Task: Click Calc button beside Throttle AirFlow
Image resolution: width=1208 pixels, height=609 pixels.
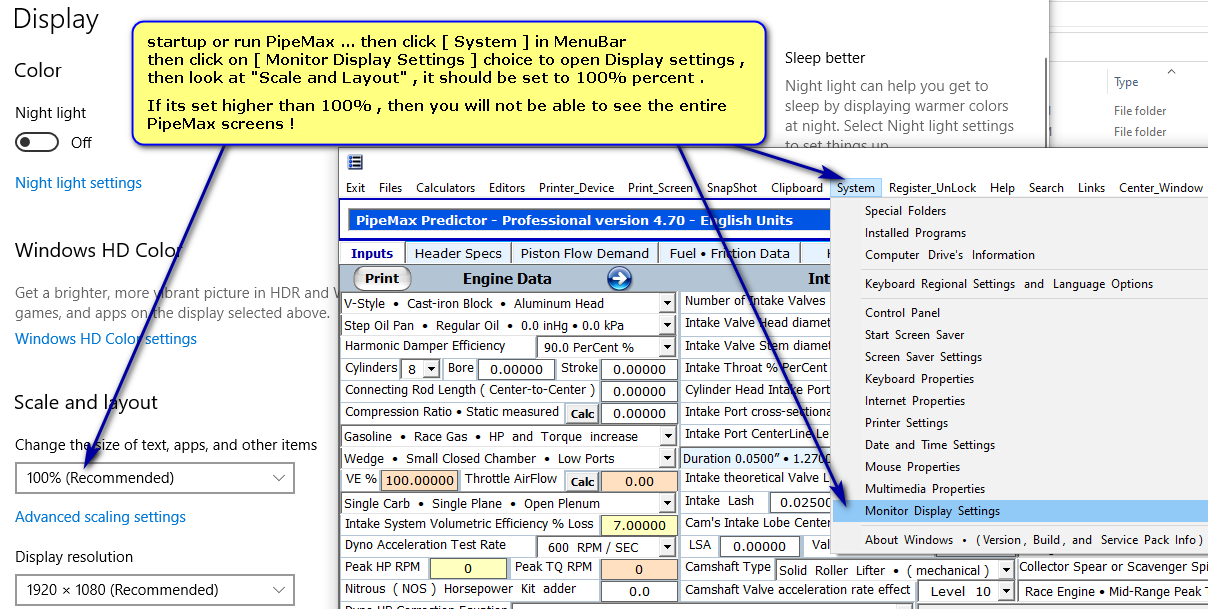Action: 582,482
